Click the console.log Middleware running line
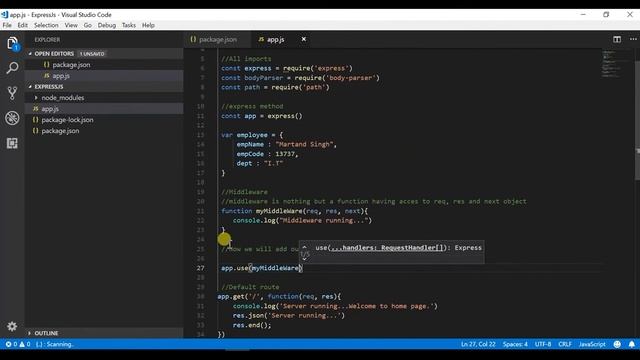 pos(302,220)
